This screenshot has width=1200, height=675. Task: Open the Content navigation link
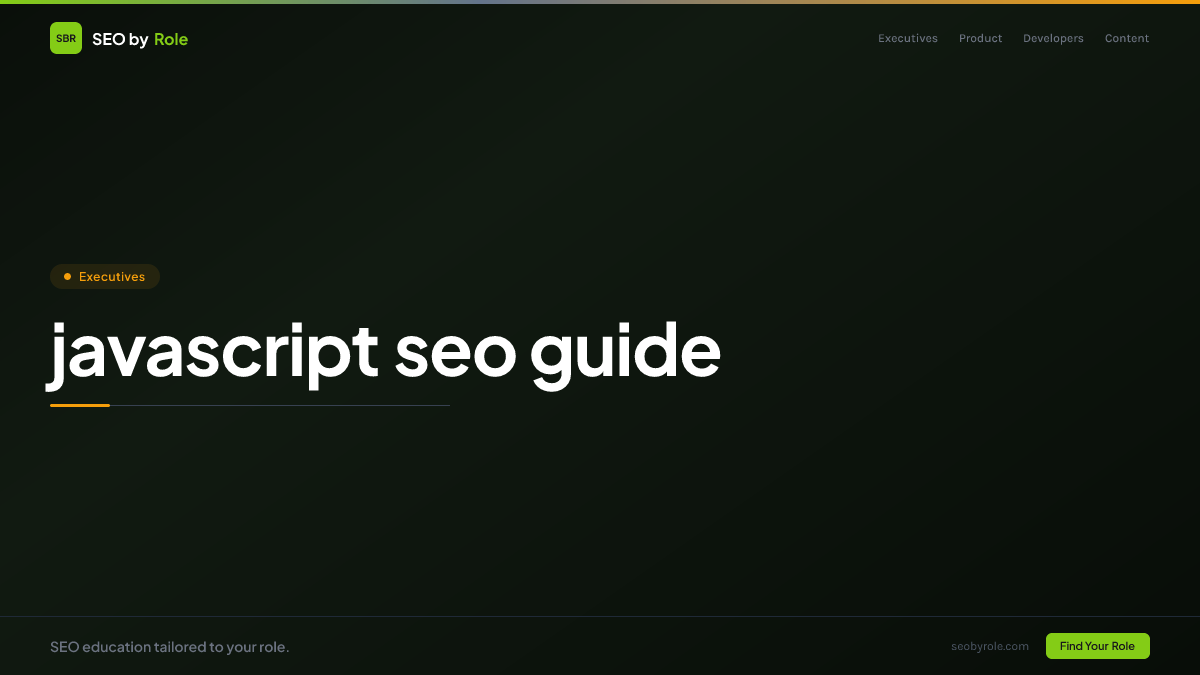(x=1126, y=38)
